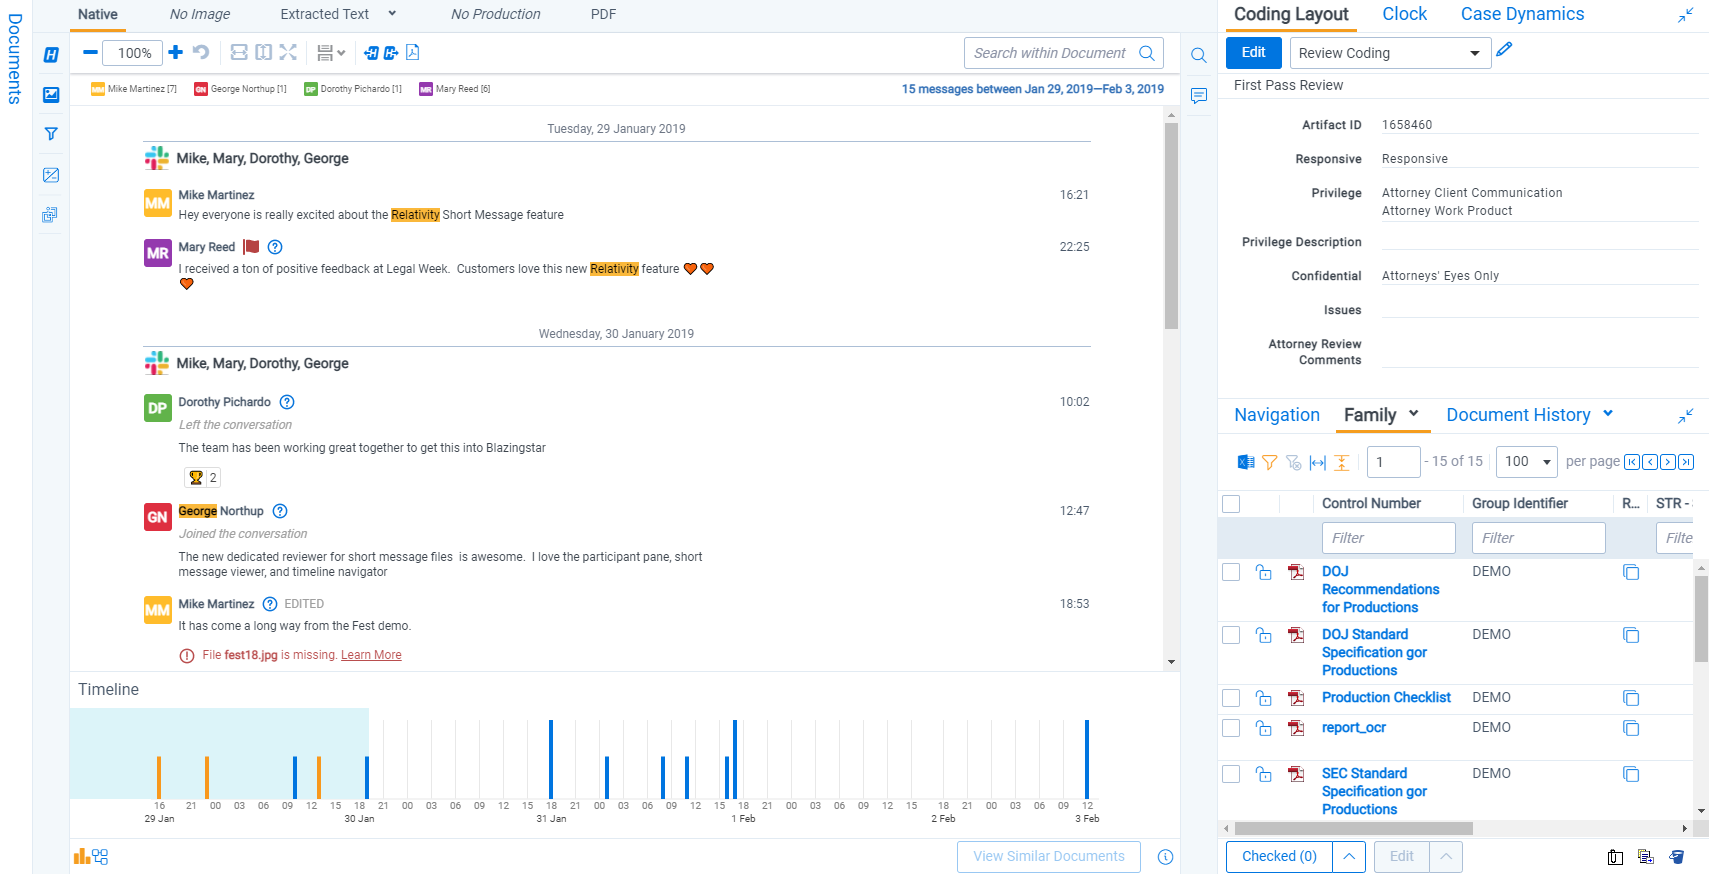The width and height of the screenshot is (1709, 874).
Task: Collapse the Family pane arrows icon
Action: tap(1686, 415)
